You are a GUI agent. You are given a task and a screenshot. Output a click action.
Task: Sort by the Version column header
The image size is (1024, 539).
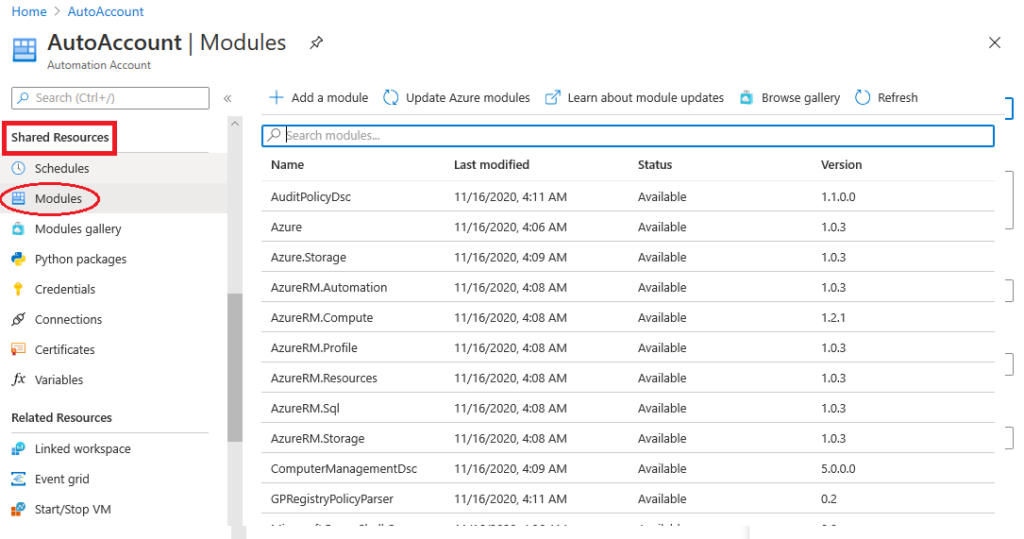tap(841, 165)
